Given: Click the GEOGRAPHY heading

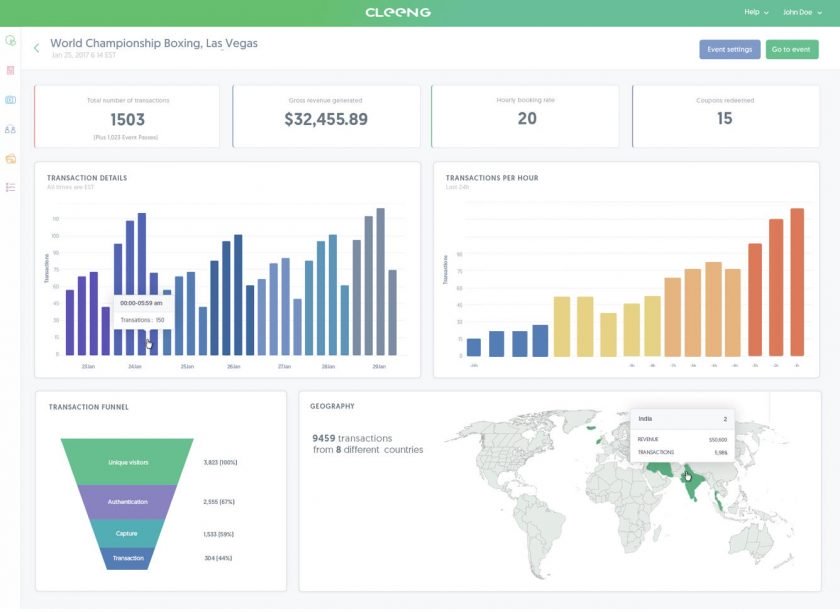Looking at the screenshot, I should tap(332, 406).
